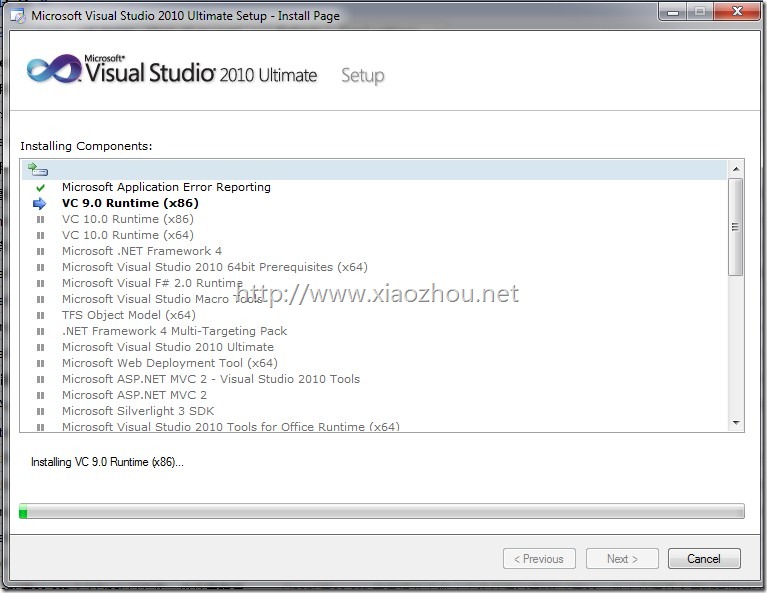The height and width of the screenshot is (593, 767).
Task: Click pending icon beside .NET Framework 4 Multi-Targeting Pack
Action: point(41,331)
